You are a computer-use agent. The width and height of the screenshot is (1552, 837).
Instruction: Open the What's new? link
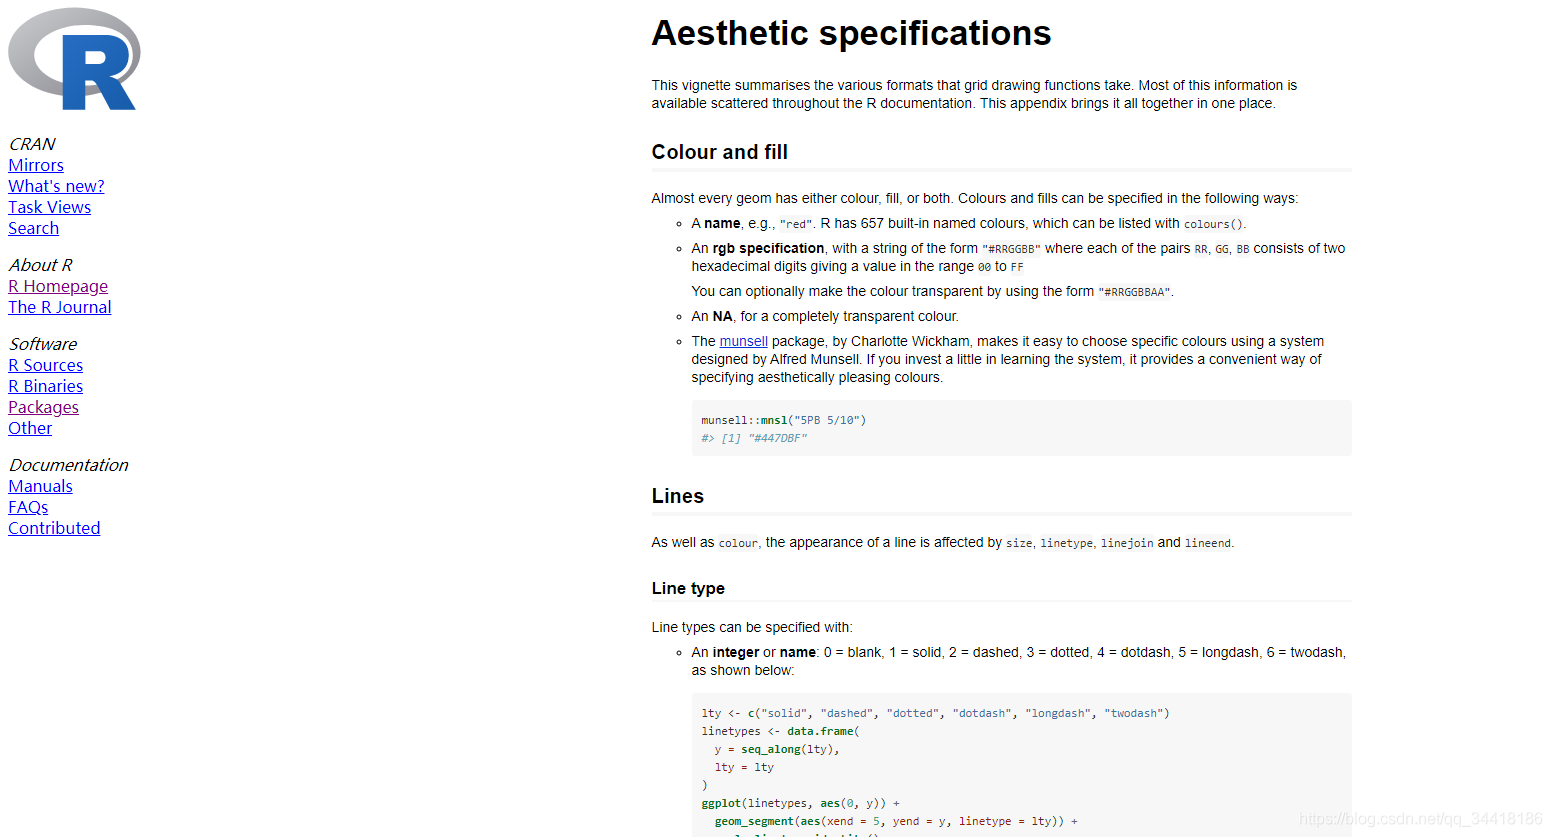click(56, 186)
